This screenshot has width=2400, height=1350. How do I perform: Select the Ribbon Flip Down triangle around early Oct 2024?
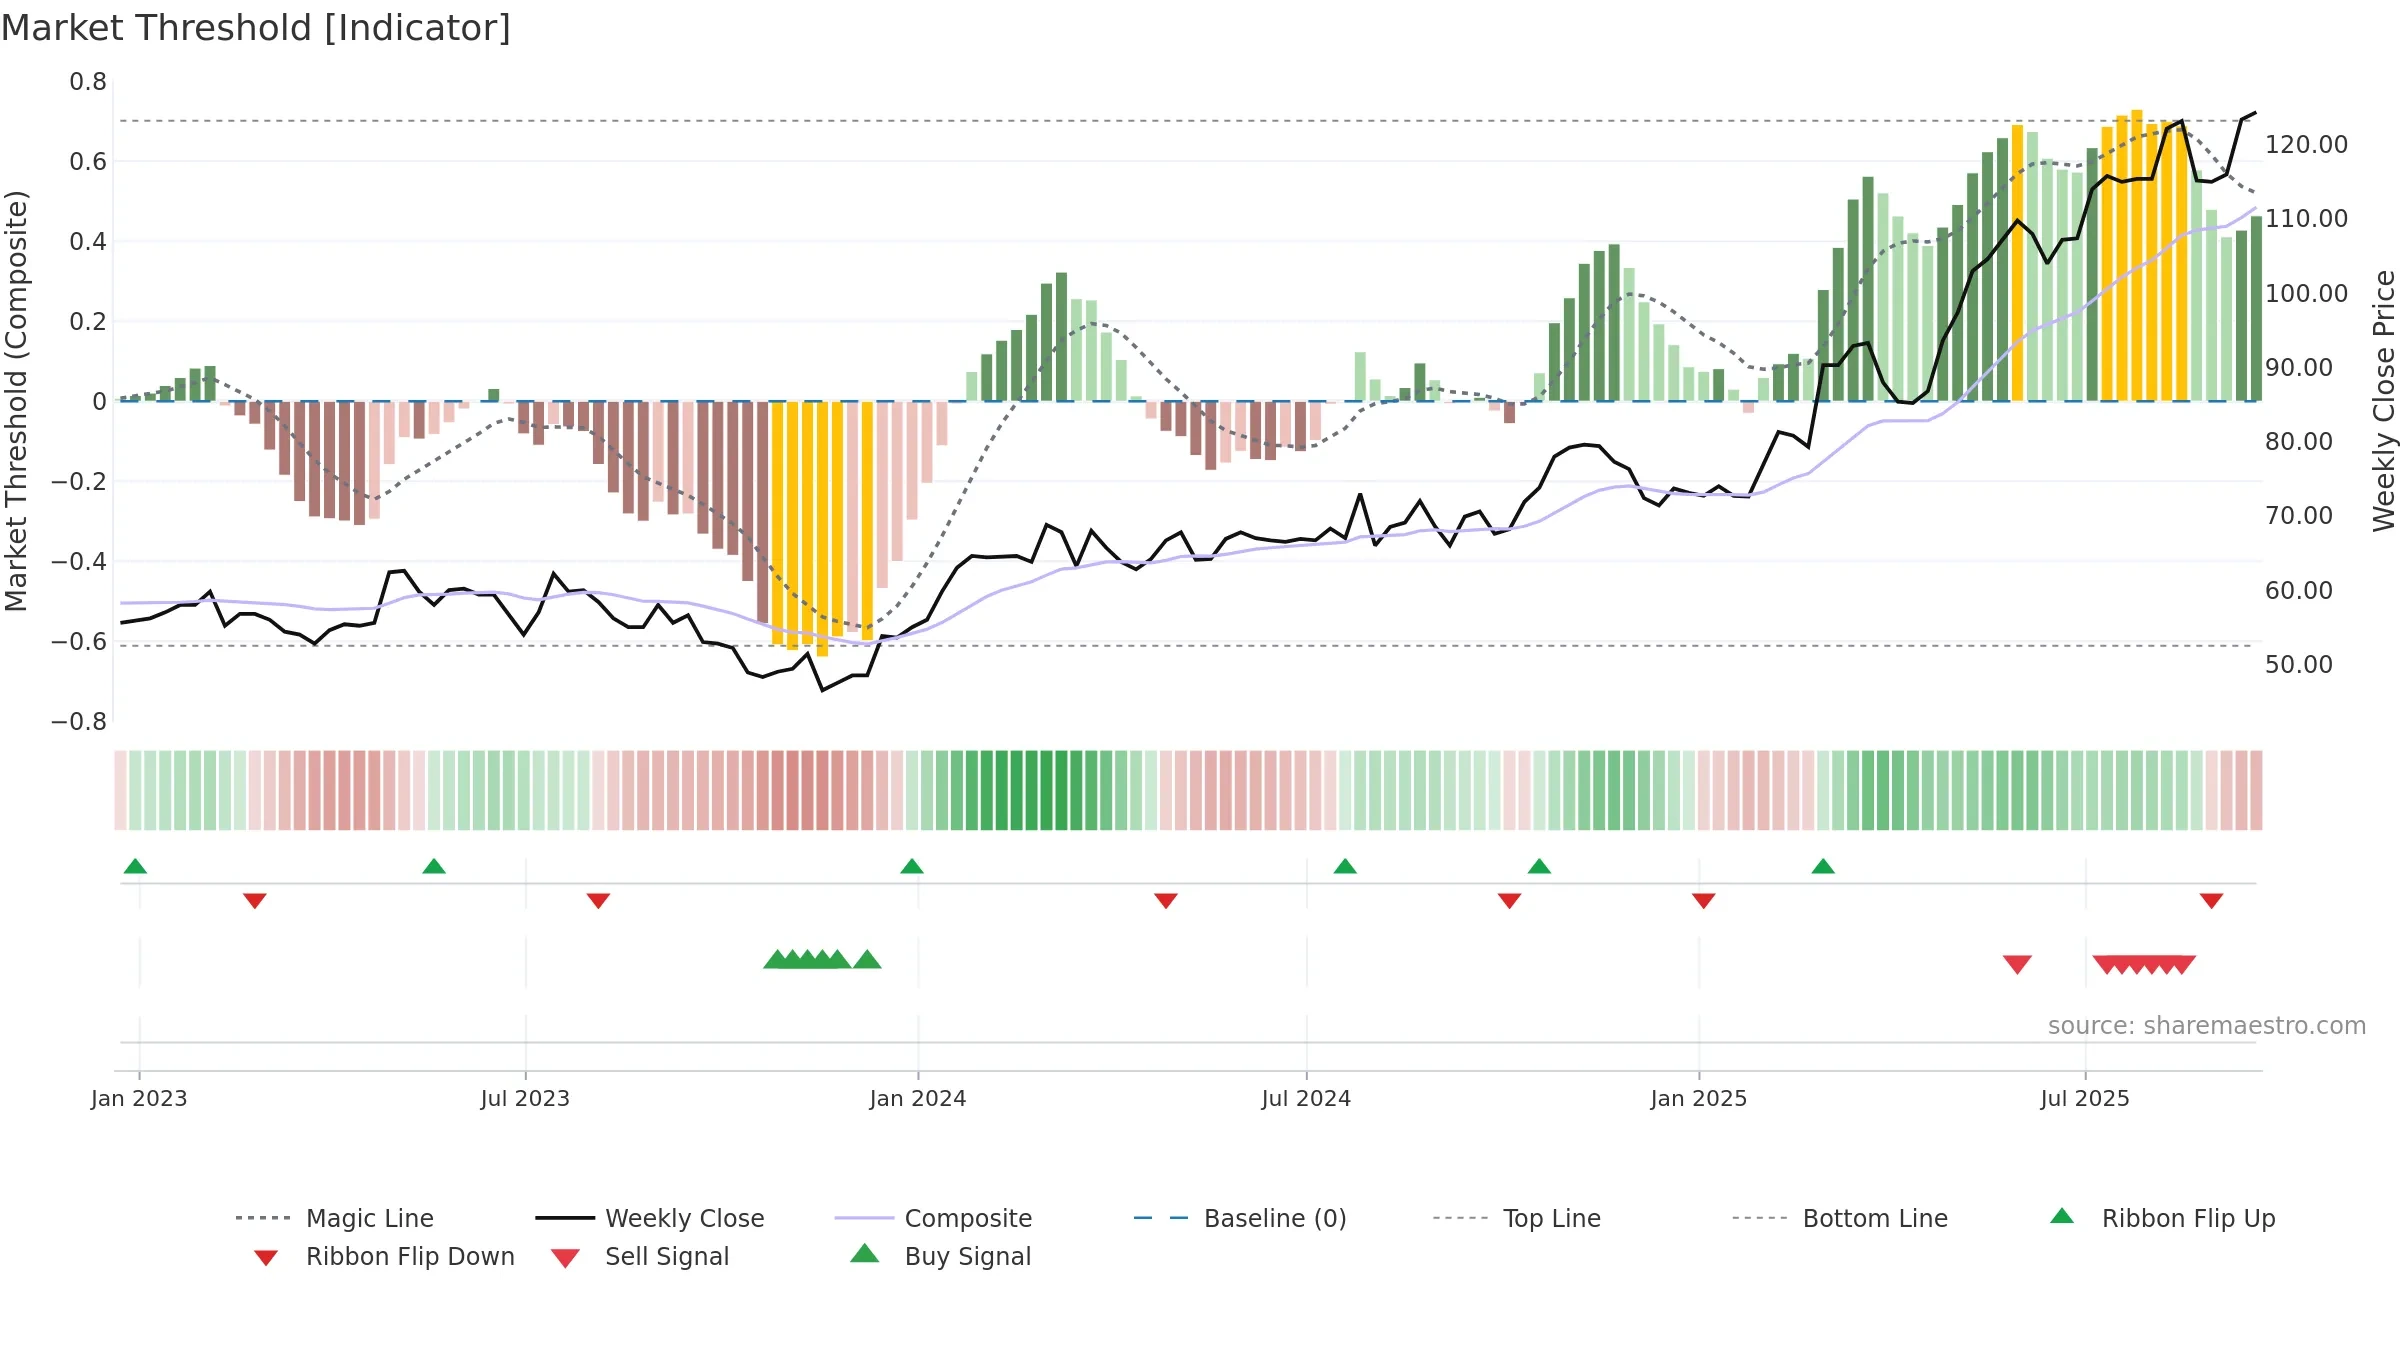[x=1510, y=901]
